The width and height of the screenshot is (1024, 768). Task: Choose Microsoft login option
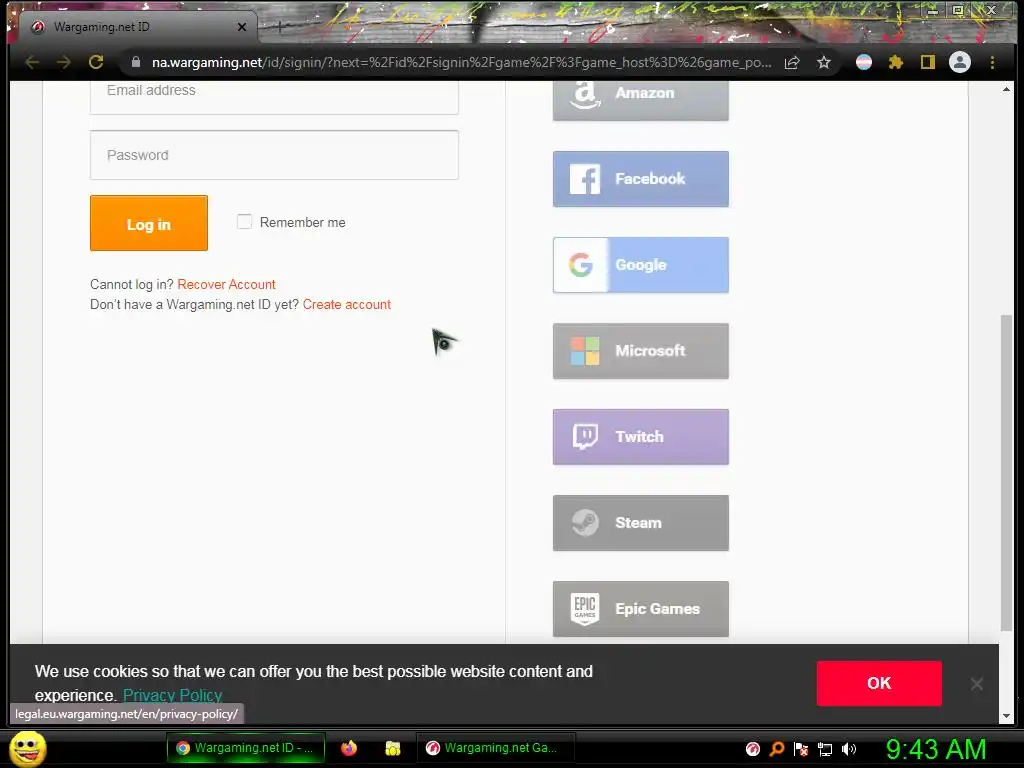point(641,351)
